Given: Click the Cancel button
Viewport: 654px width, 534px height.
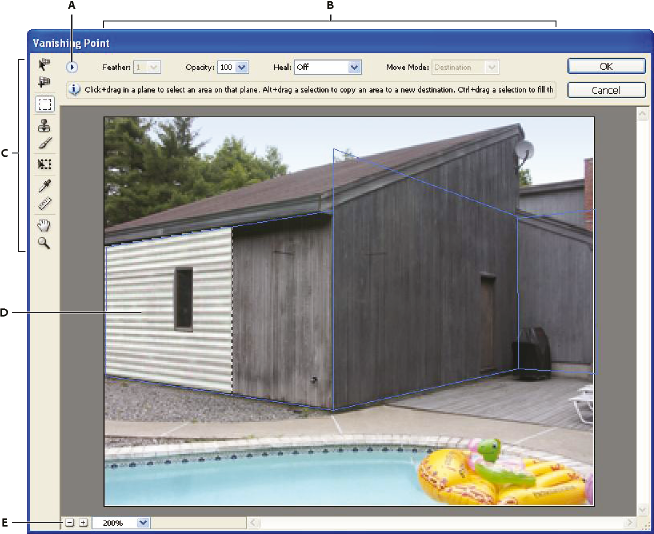Looking at the screenshot, I should 606,90.
